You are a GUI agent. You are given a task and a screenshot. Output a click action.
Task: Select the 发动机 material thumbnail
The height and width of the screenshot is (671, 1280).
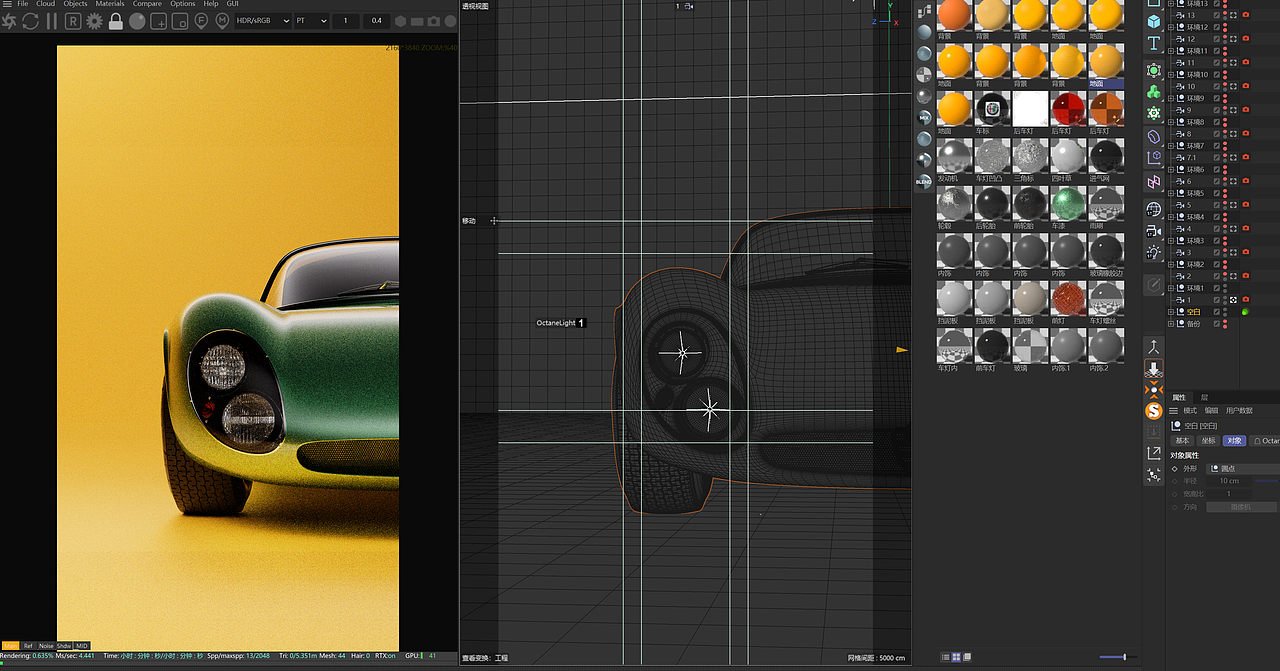tap(954, 157)
